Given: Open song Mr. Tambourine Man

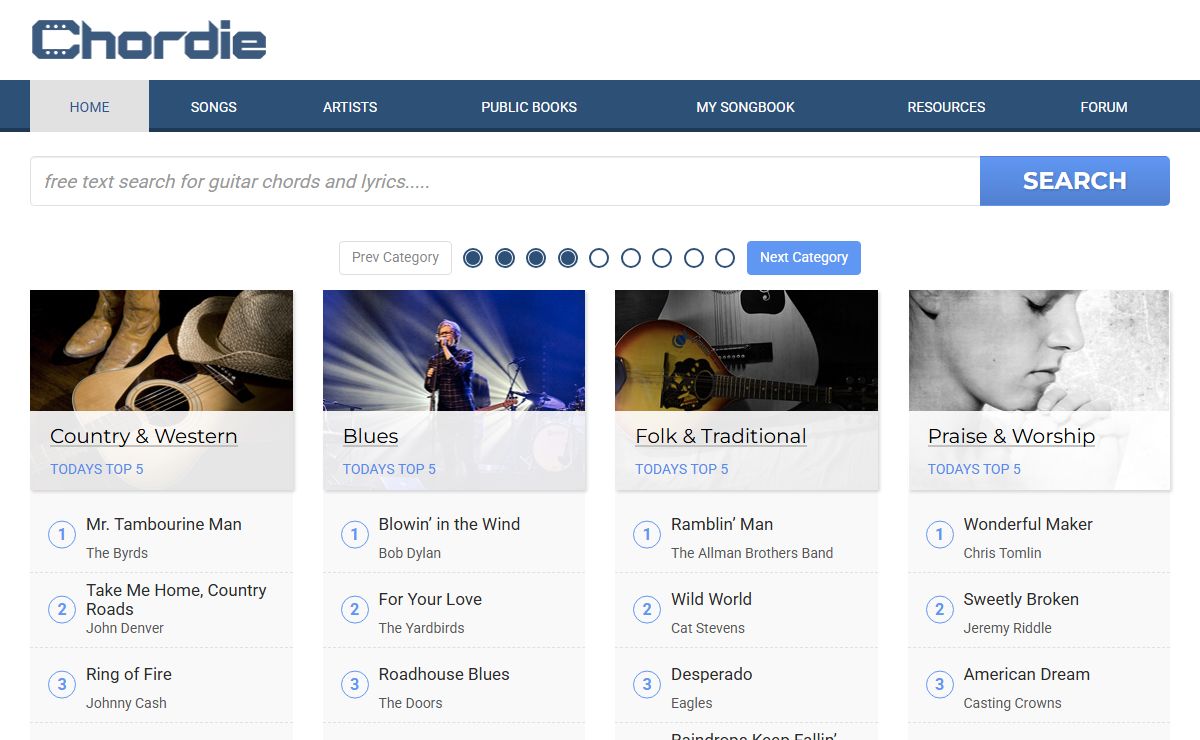Looking at the screenshot, I should (164, 524).
